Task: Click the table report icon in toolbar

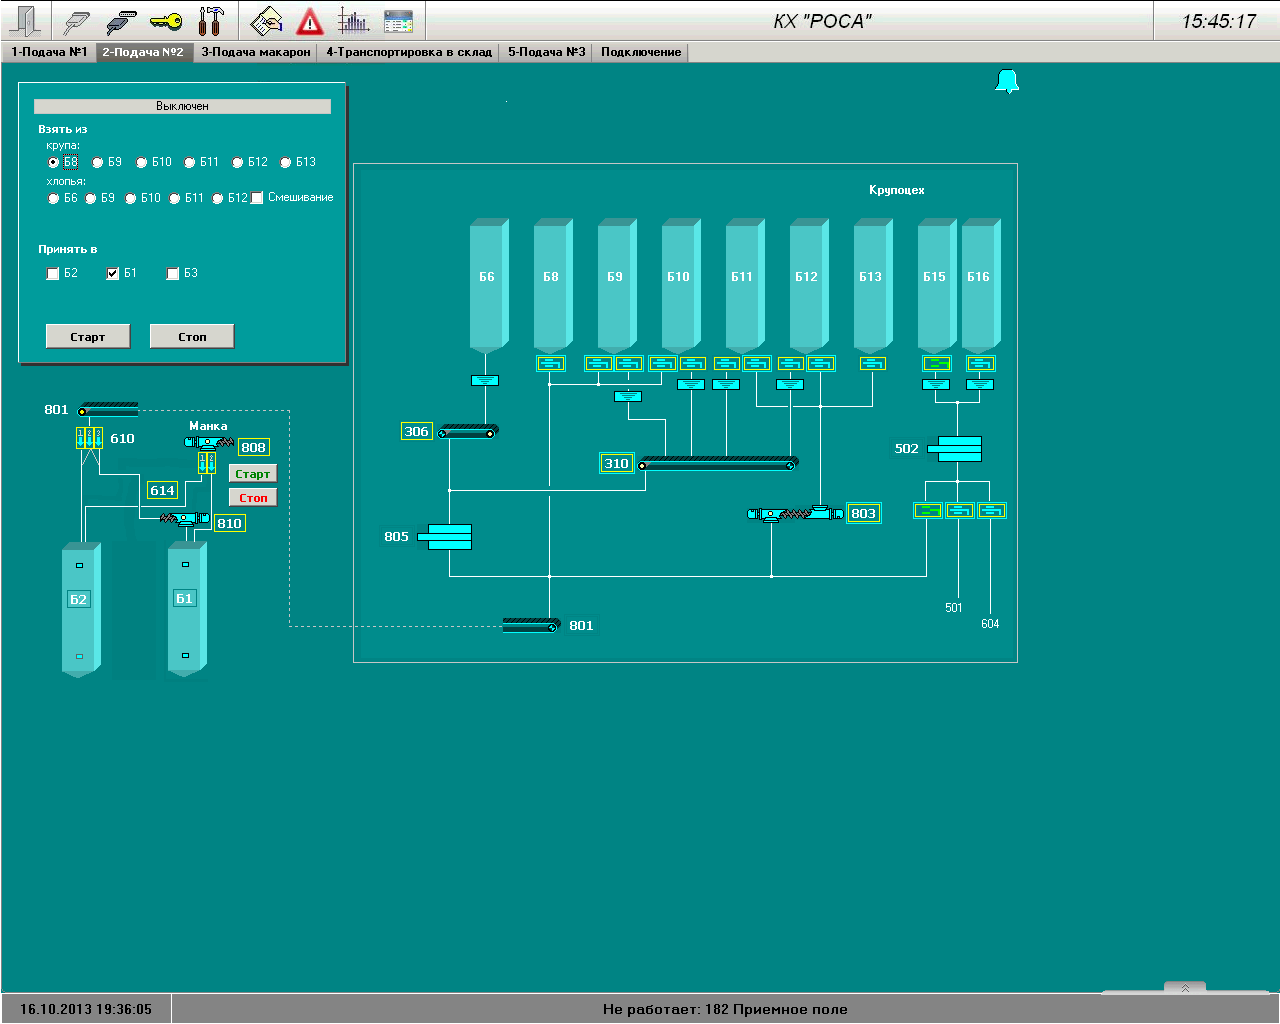Action: pos(398,21)
